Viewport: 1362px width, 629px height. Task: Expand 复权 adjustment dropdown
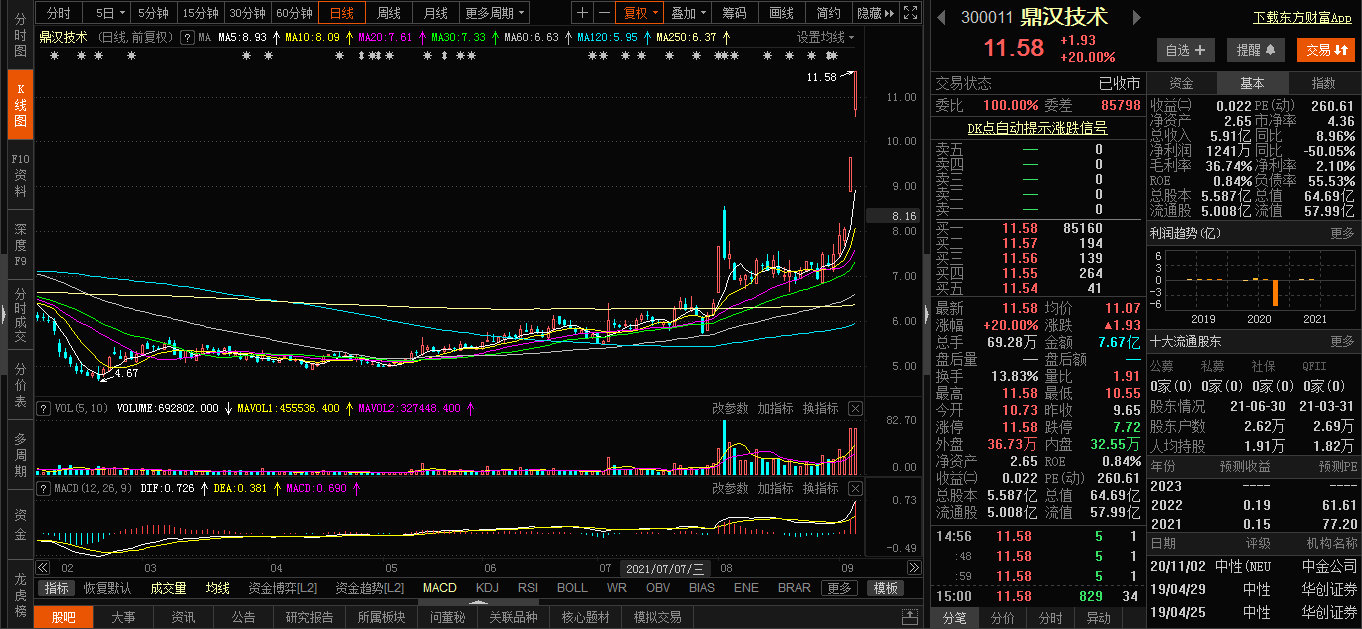640,13
